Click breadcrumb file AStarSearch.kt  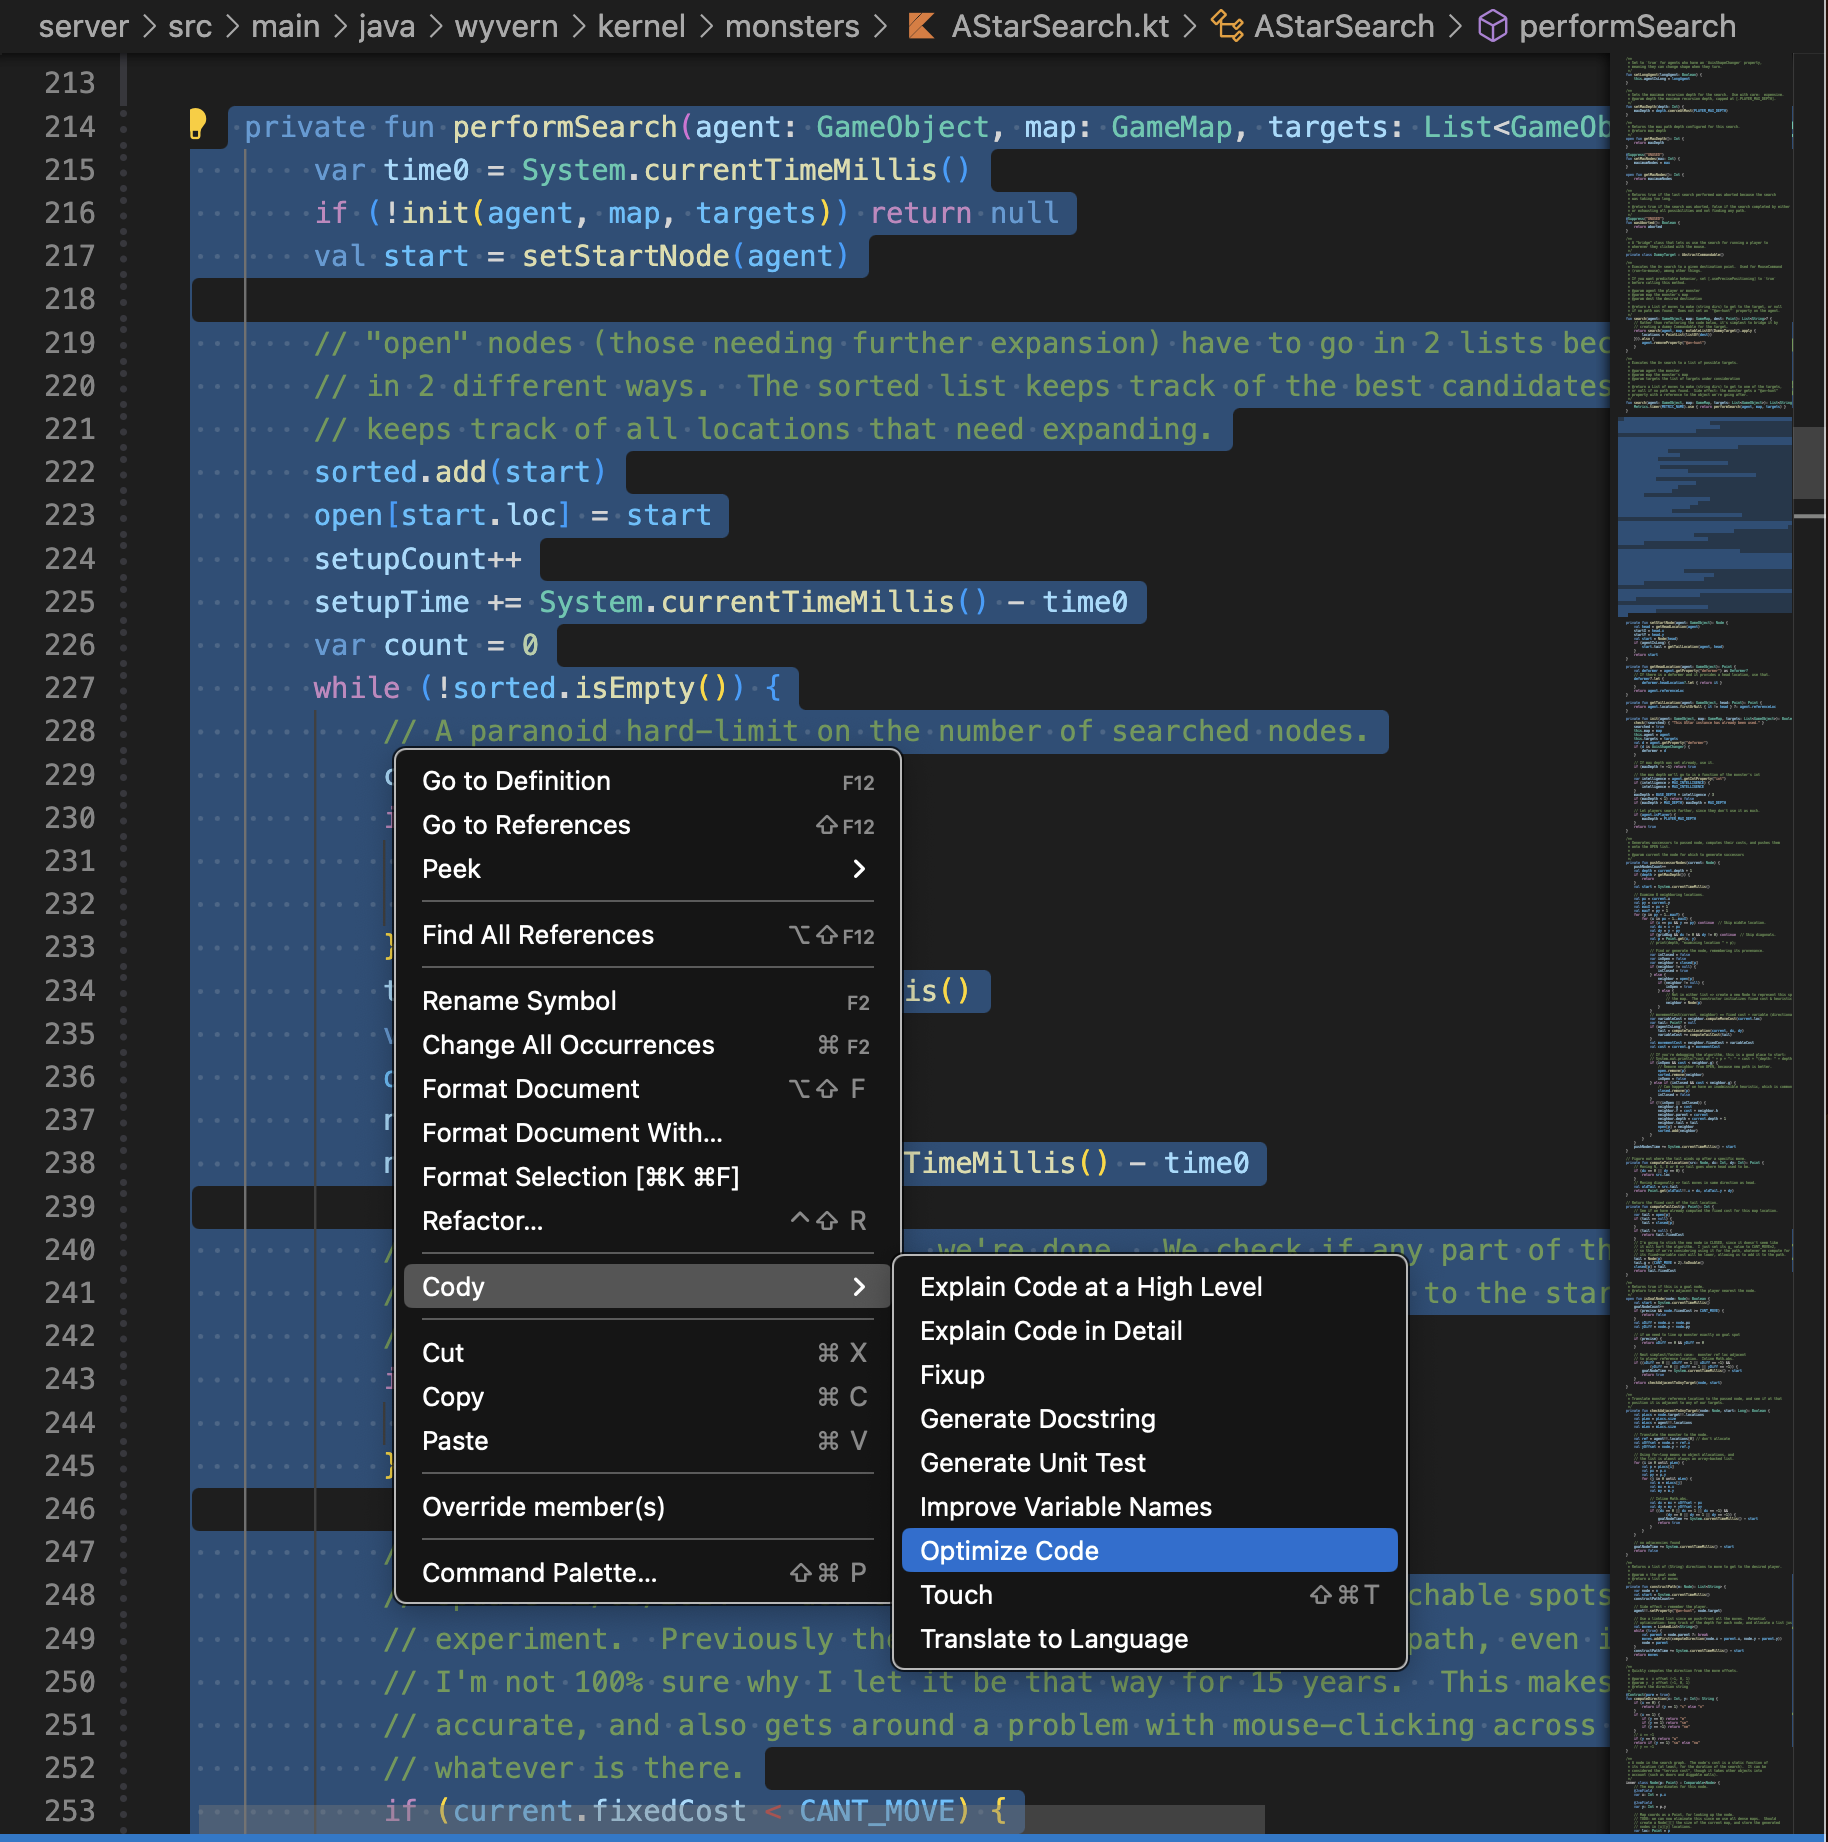1060,26
